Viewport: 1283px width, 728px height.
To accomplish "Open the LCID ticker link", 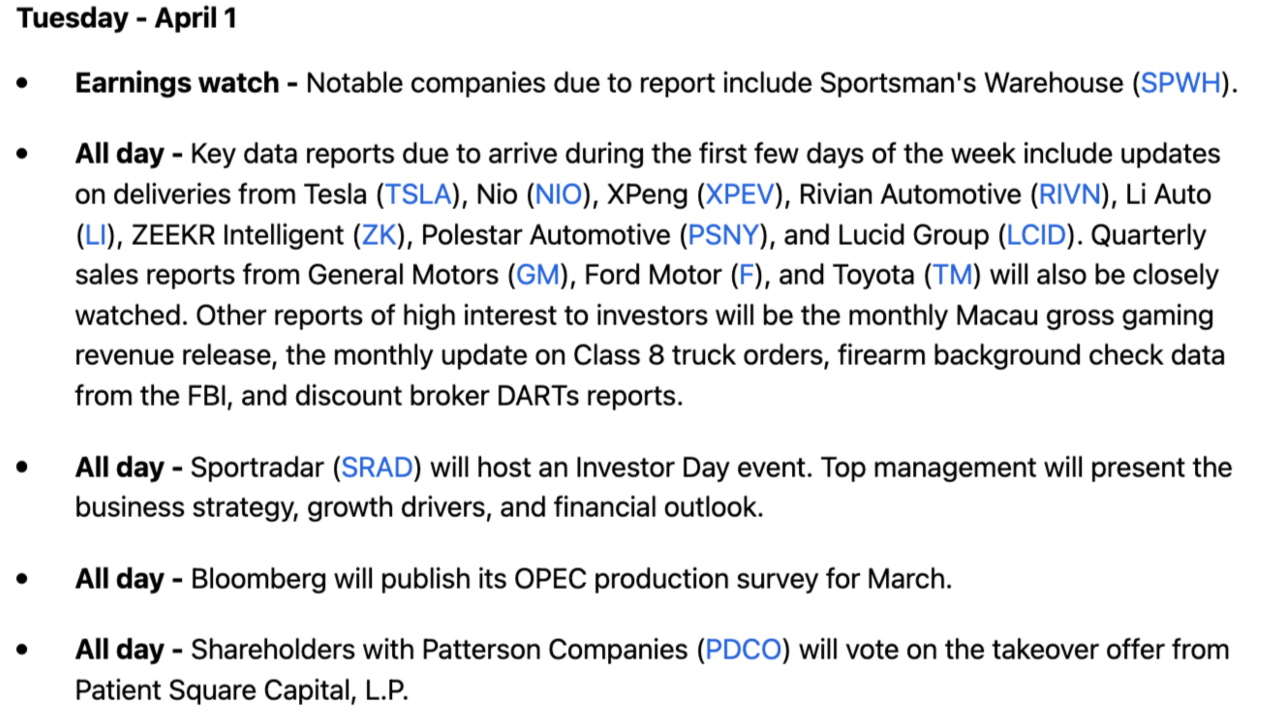I will [x=1038, y=235].
